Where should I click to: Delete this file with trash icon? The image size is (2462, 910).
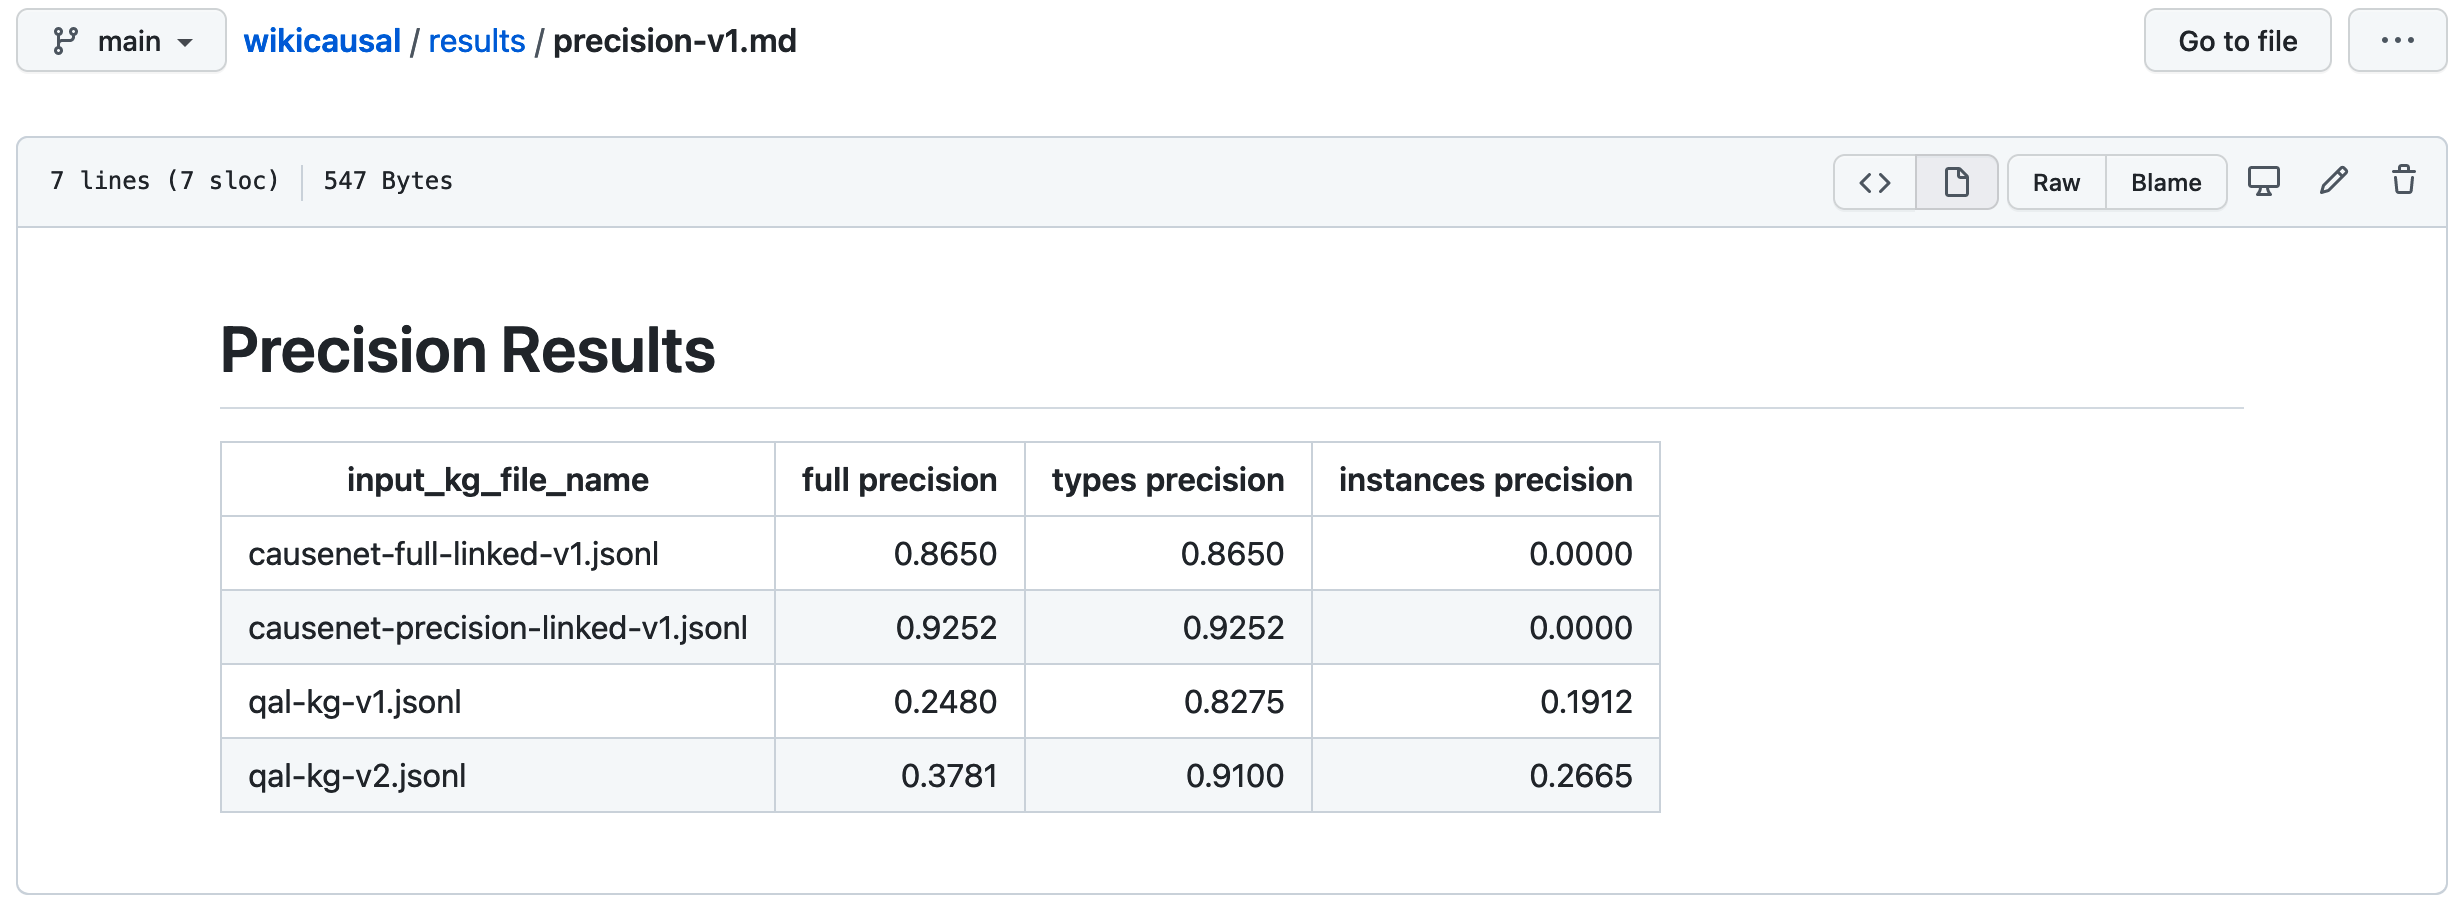[2404, 181]
